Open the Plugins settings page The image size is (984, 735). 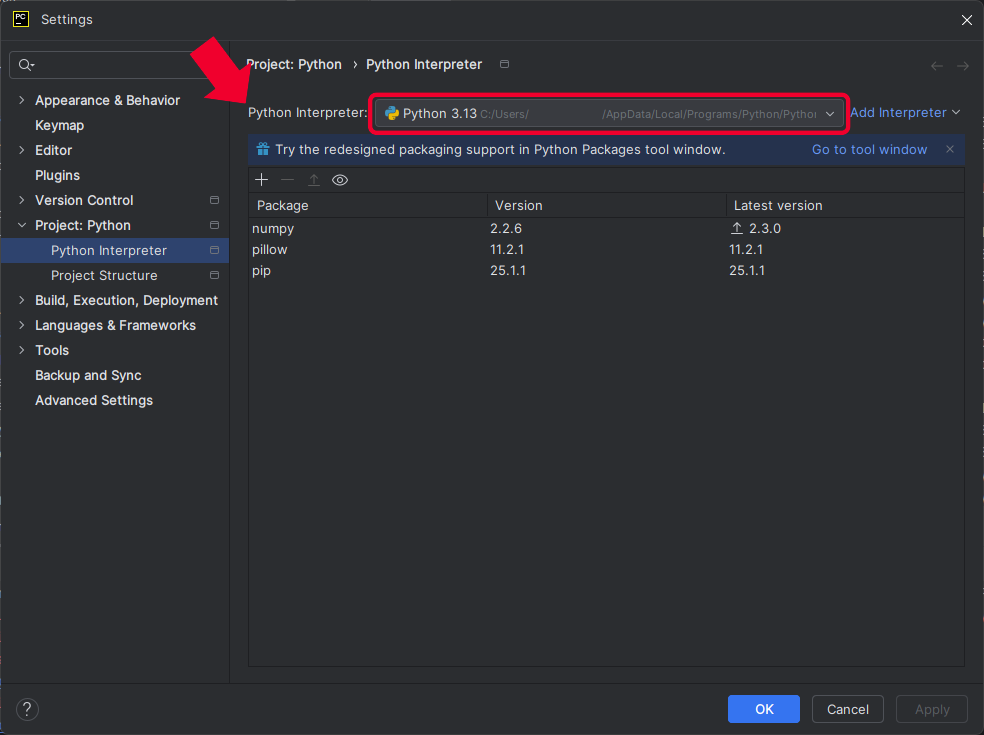click(x=57, y=176)
